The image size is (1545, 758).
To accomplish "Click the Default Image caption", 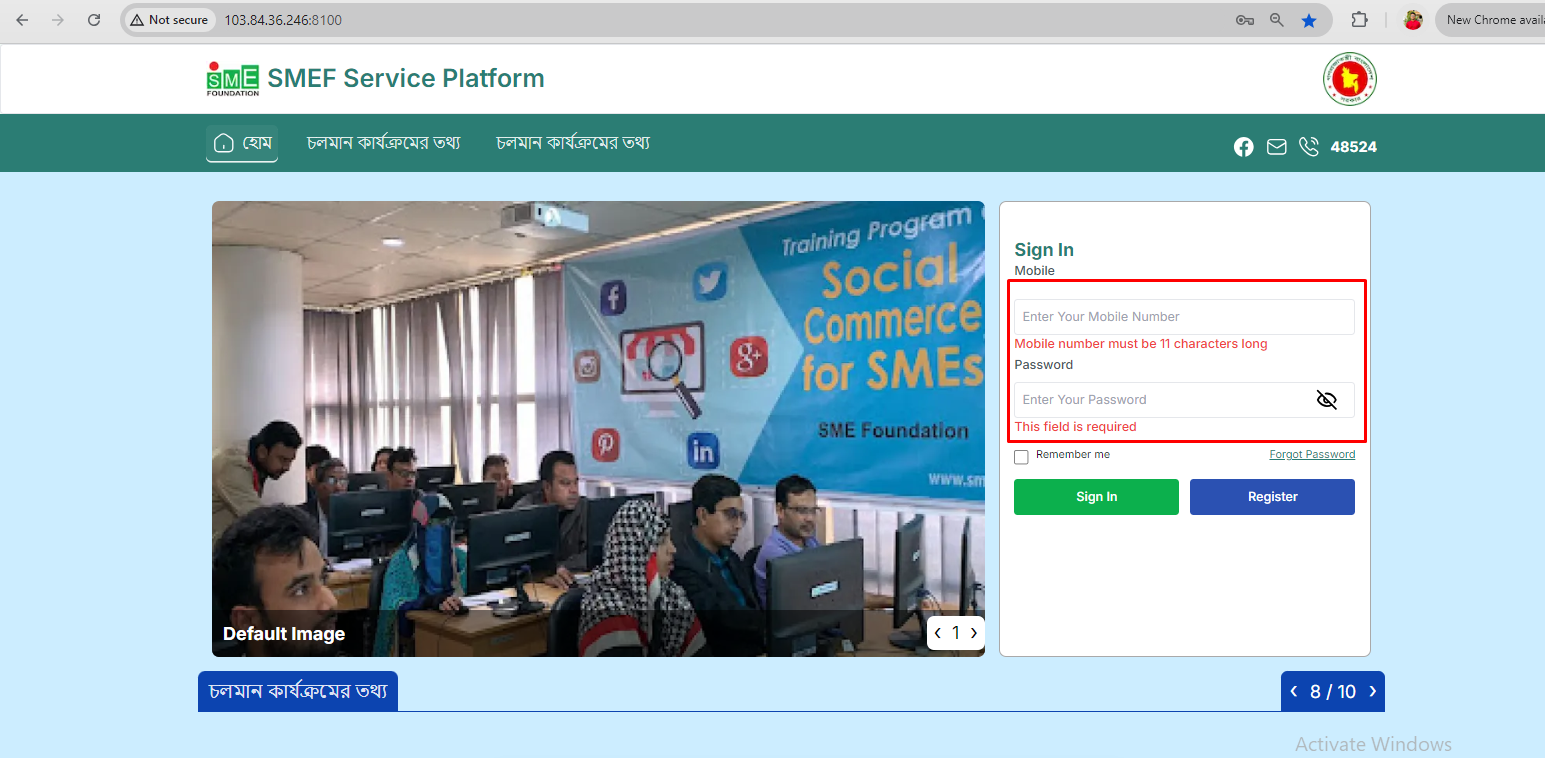I will (x=284, y=634).
